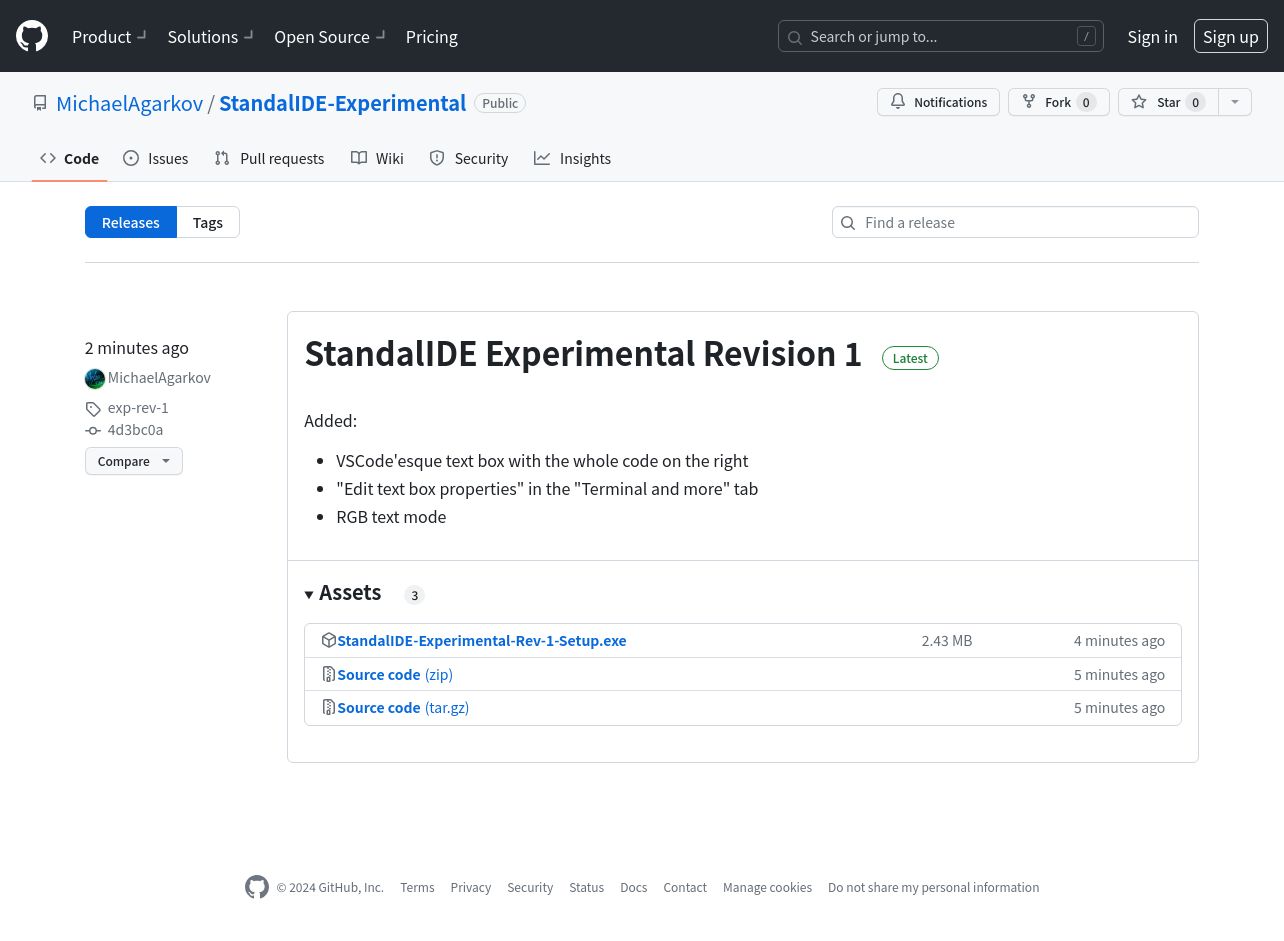Viewport: 1284px width, 941px height.
Task: Open the Privacy footer link
Action: (x=470, y=887)
